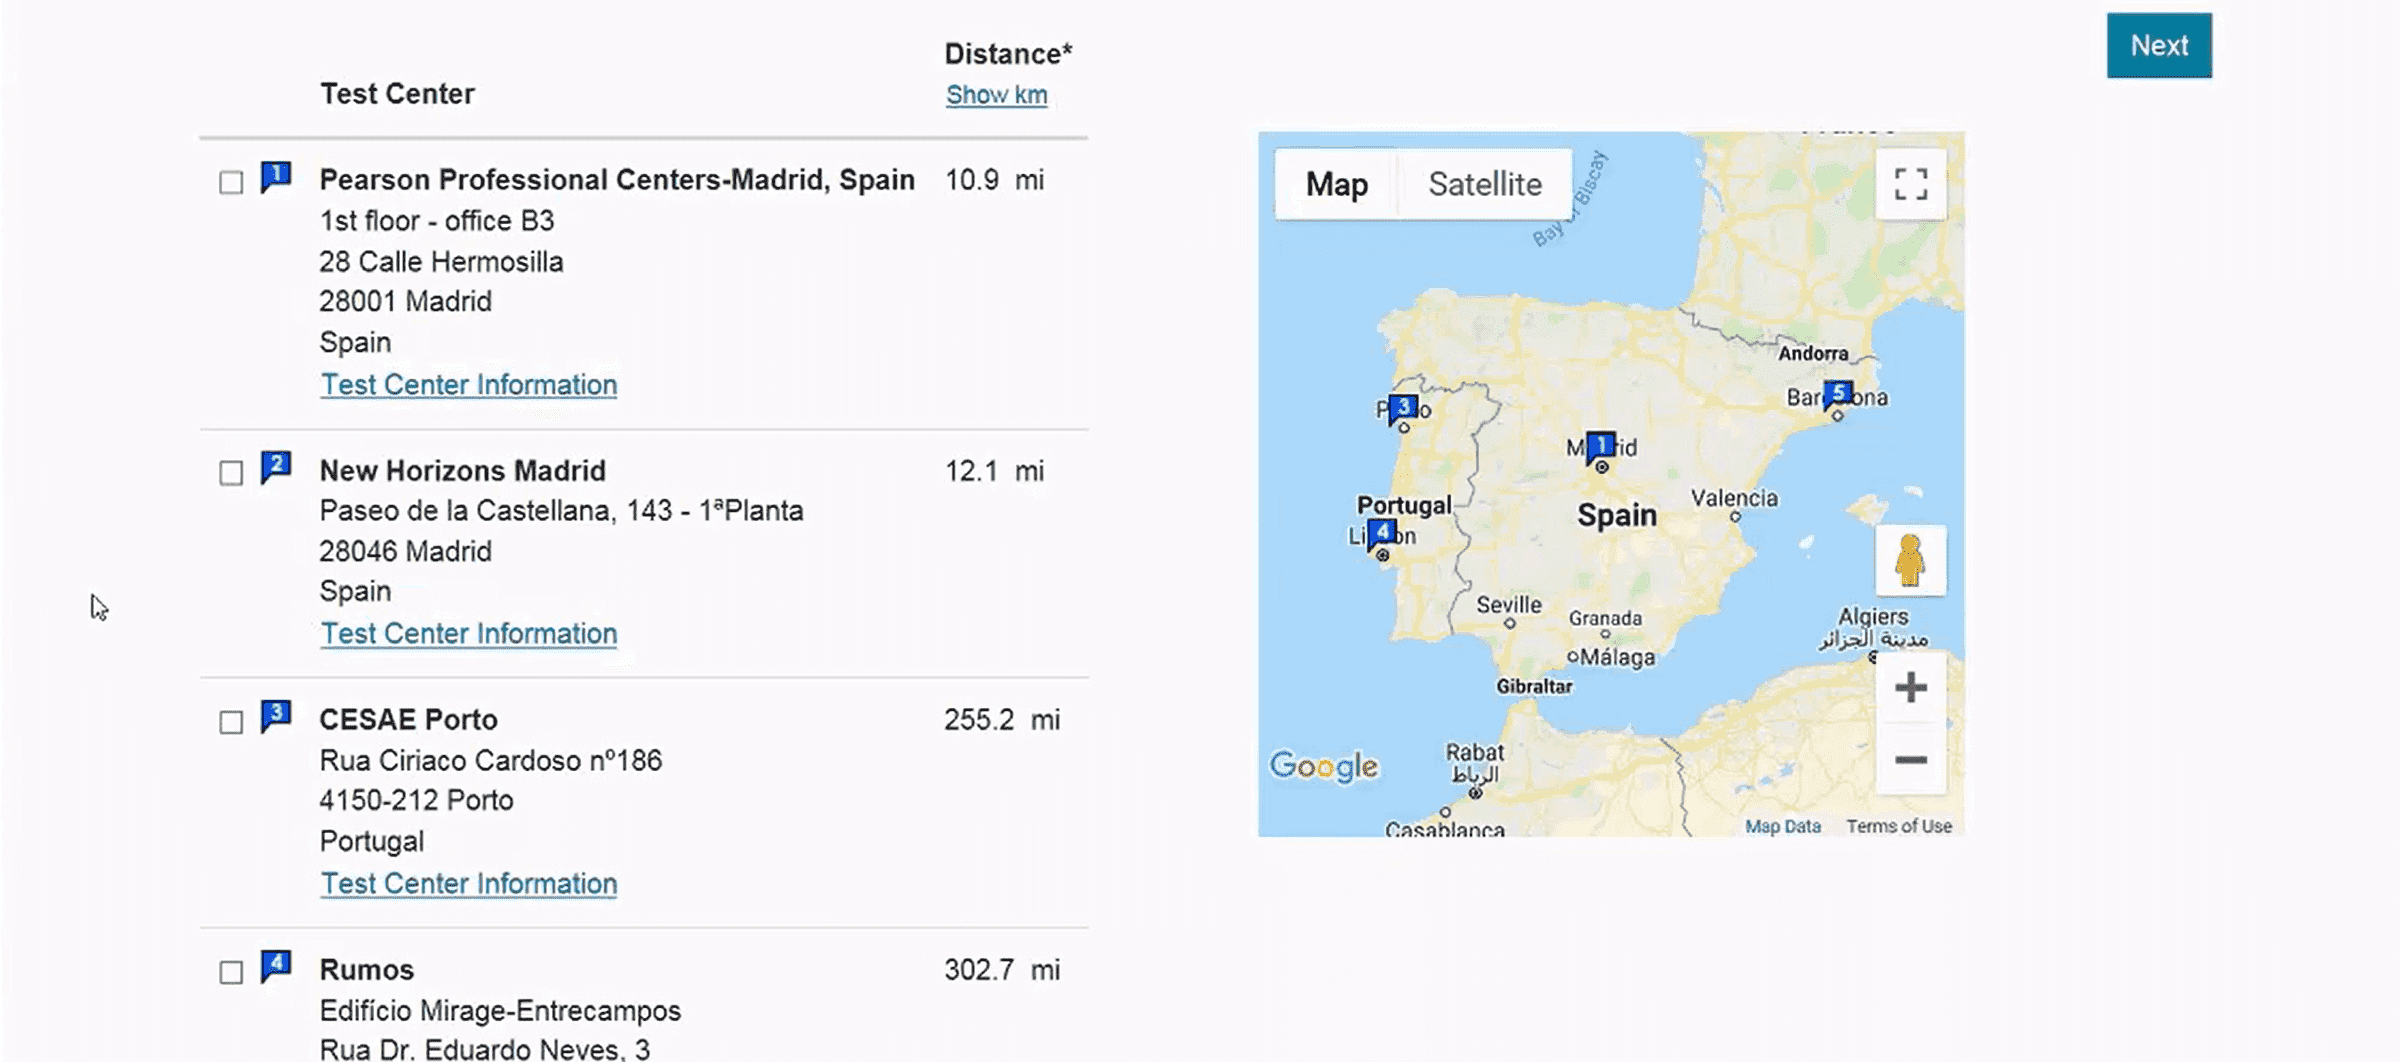Enable the Rumos test center checkbox
The image size is (2400, 1062).
click(231, 972)
